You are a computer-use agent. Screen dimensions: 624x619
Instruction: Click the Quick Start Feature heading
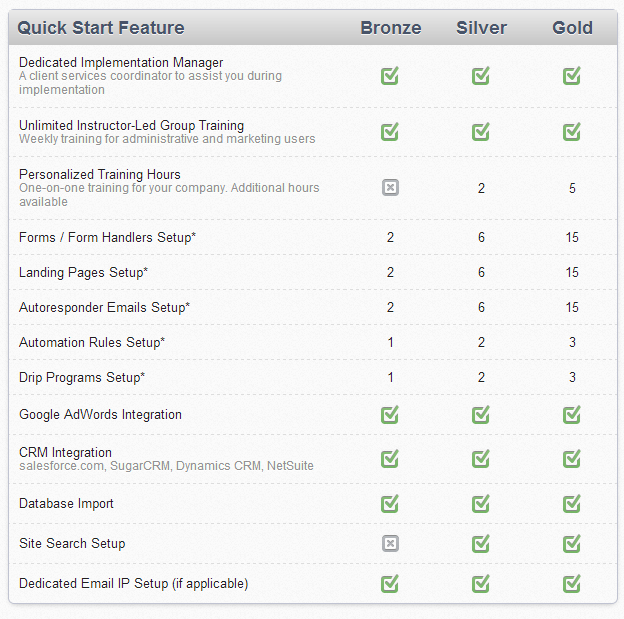point(101,28)
